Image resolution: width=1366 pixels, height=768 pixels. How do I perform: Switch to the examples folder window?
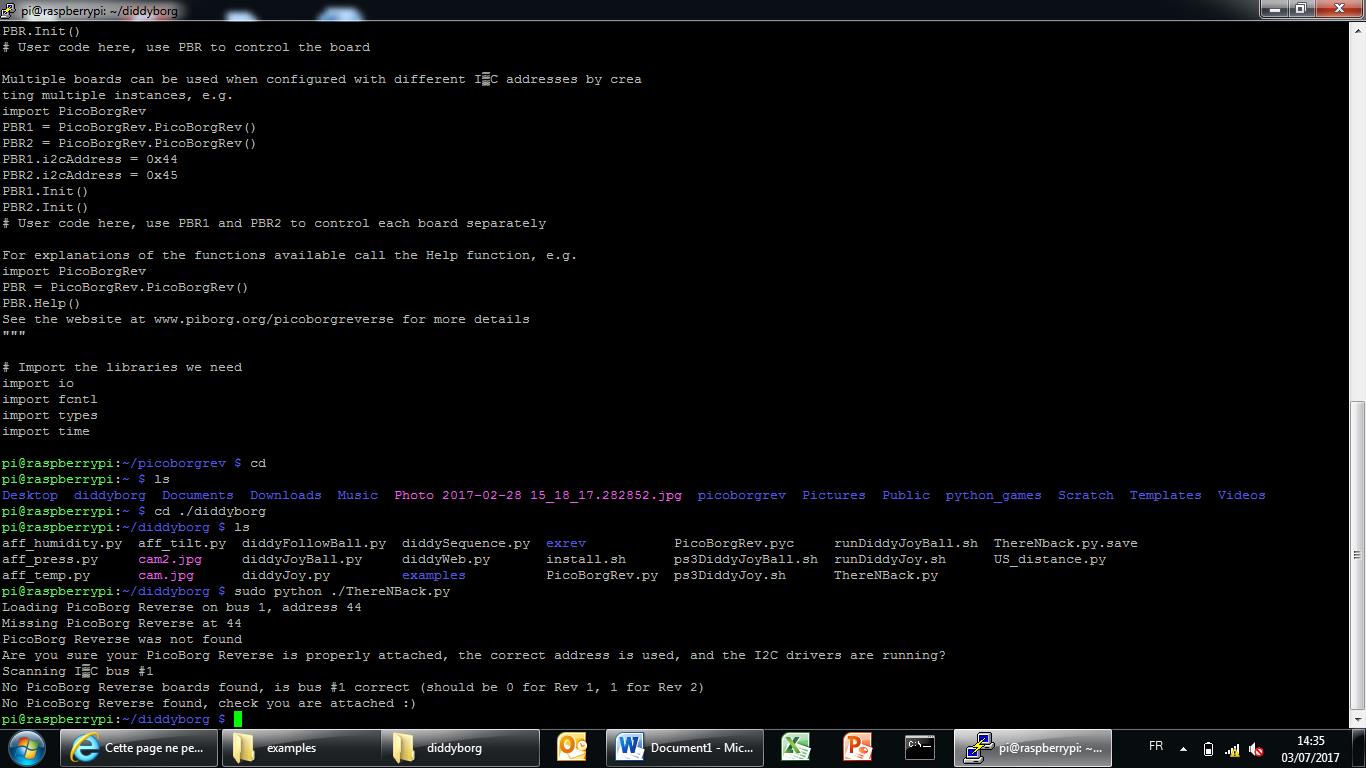coord(300,747)
